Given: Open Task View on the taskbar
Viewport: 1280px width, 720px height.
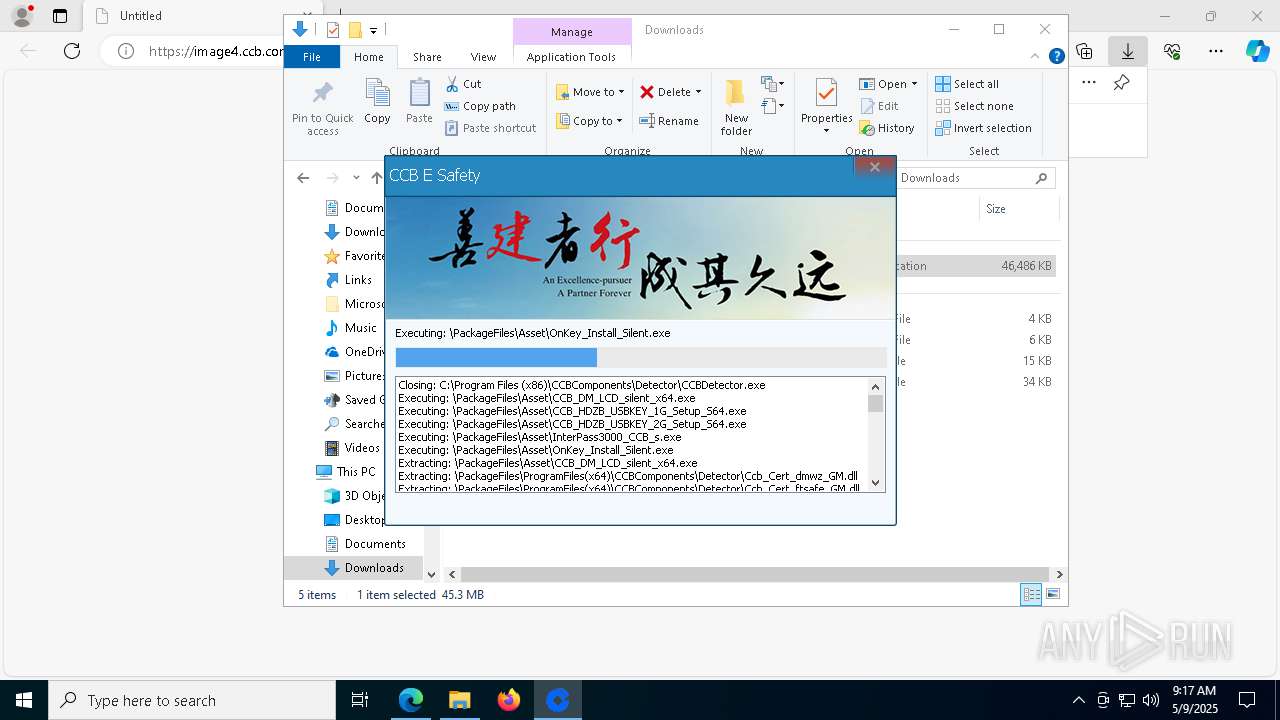Looking at the screenshot, I should [360, 700].
